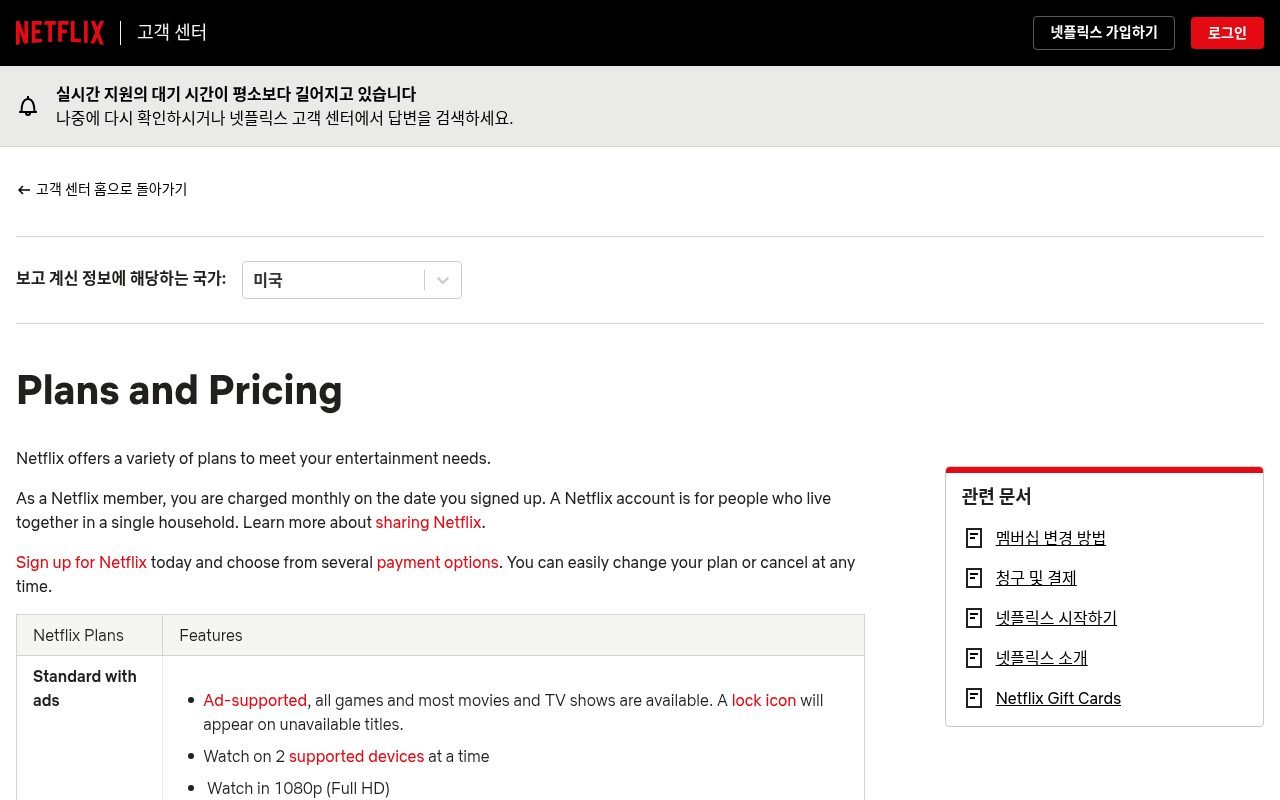The image size is (1280, 800).
Task: Click the Standard with ads plan name
Action: [x=85, y=688]
